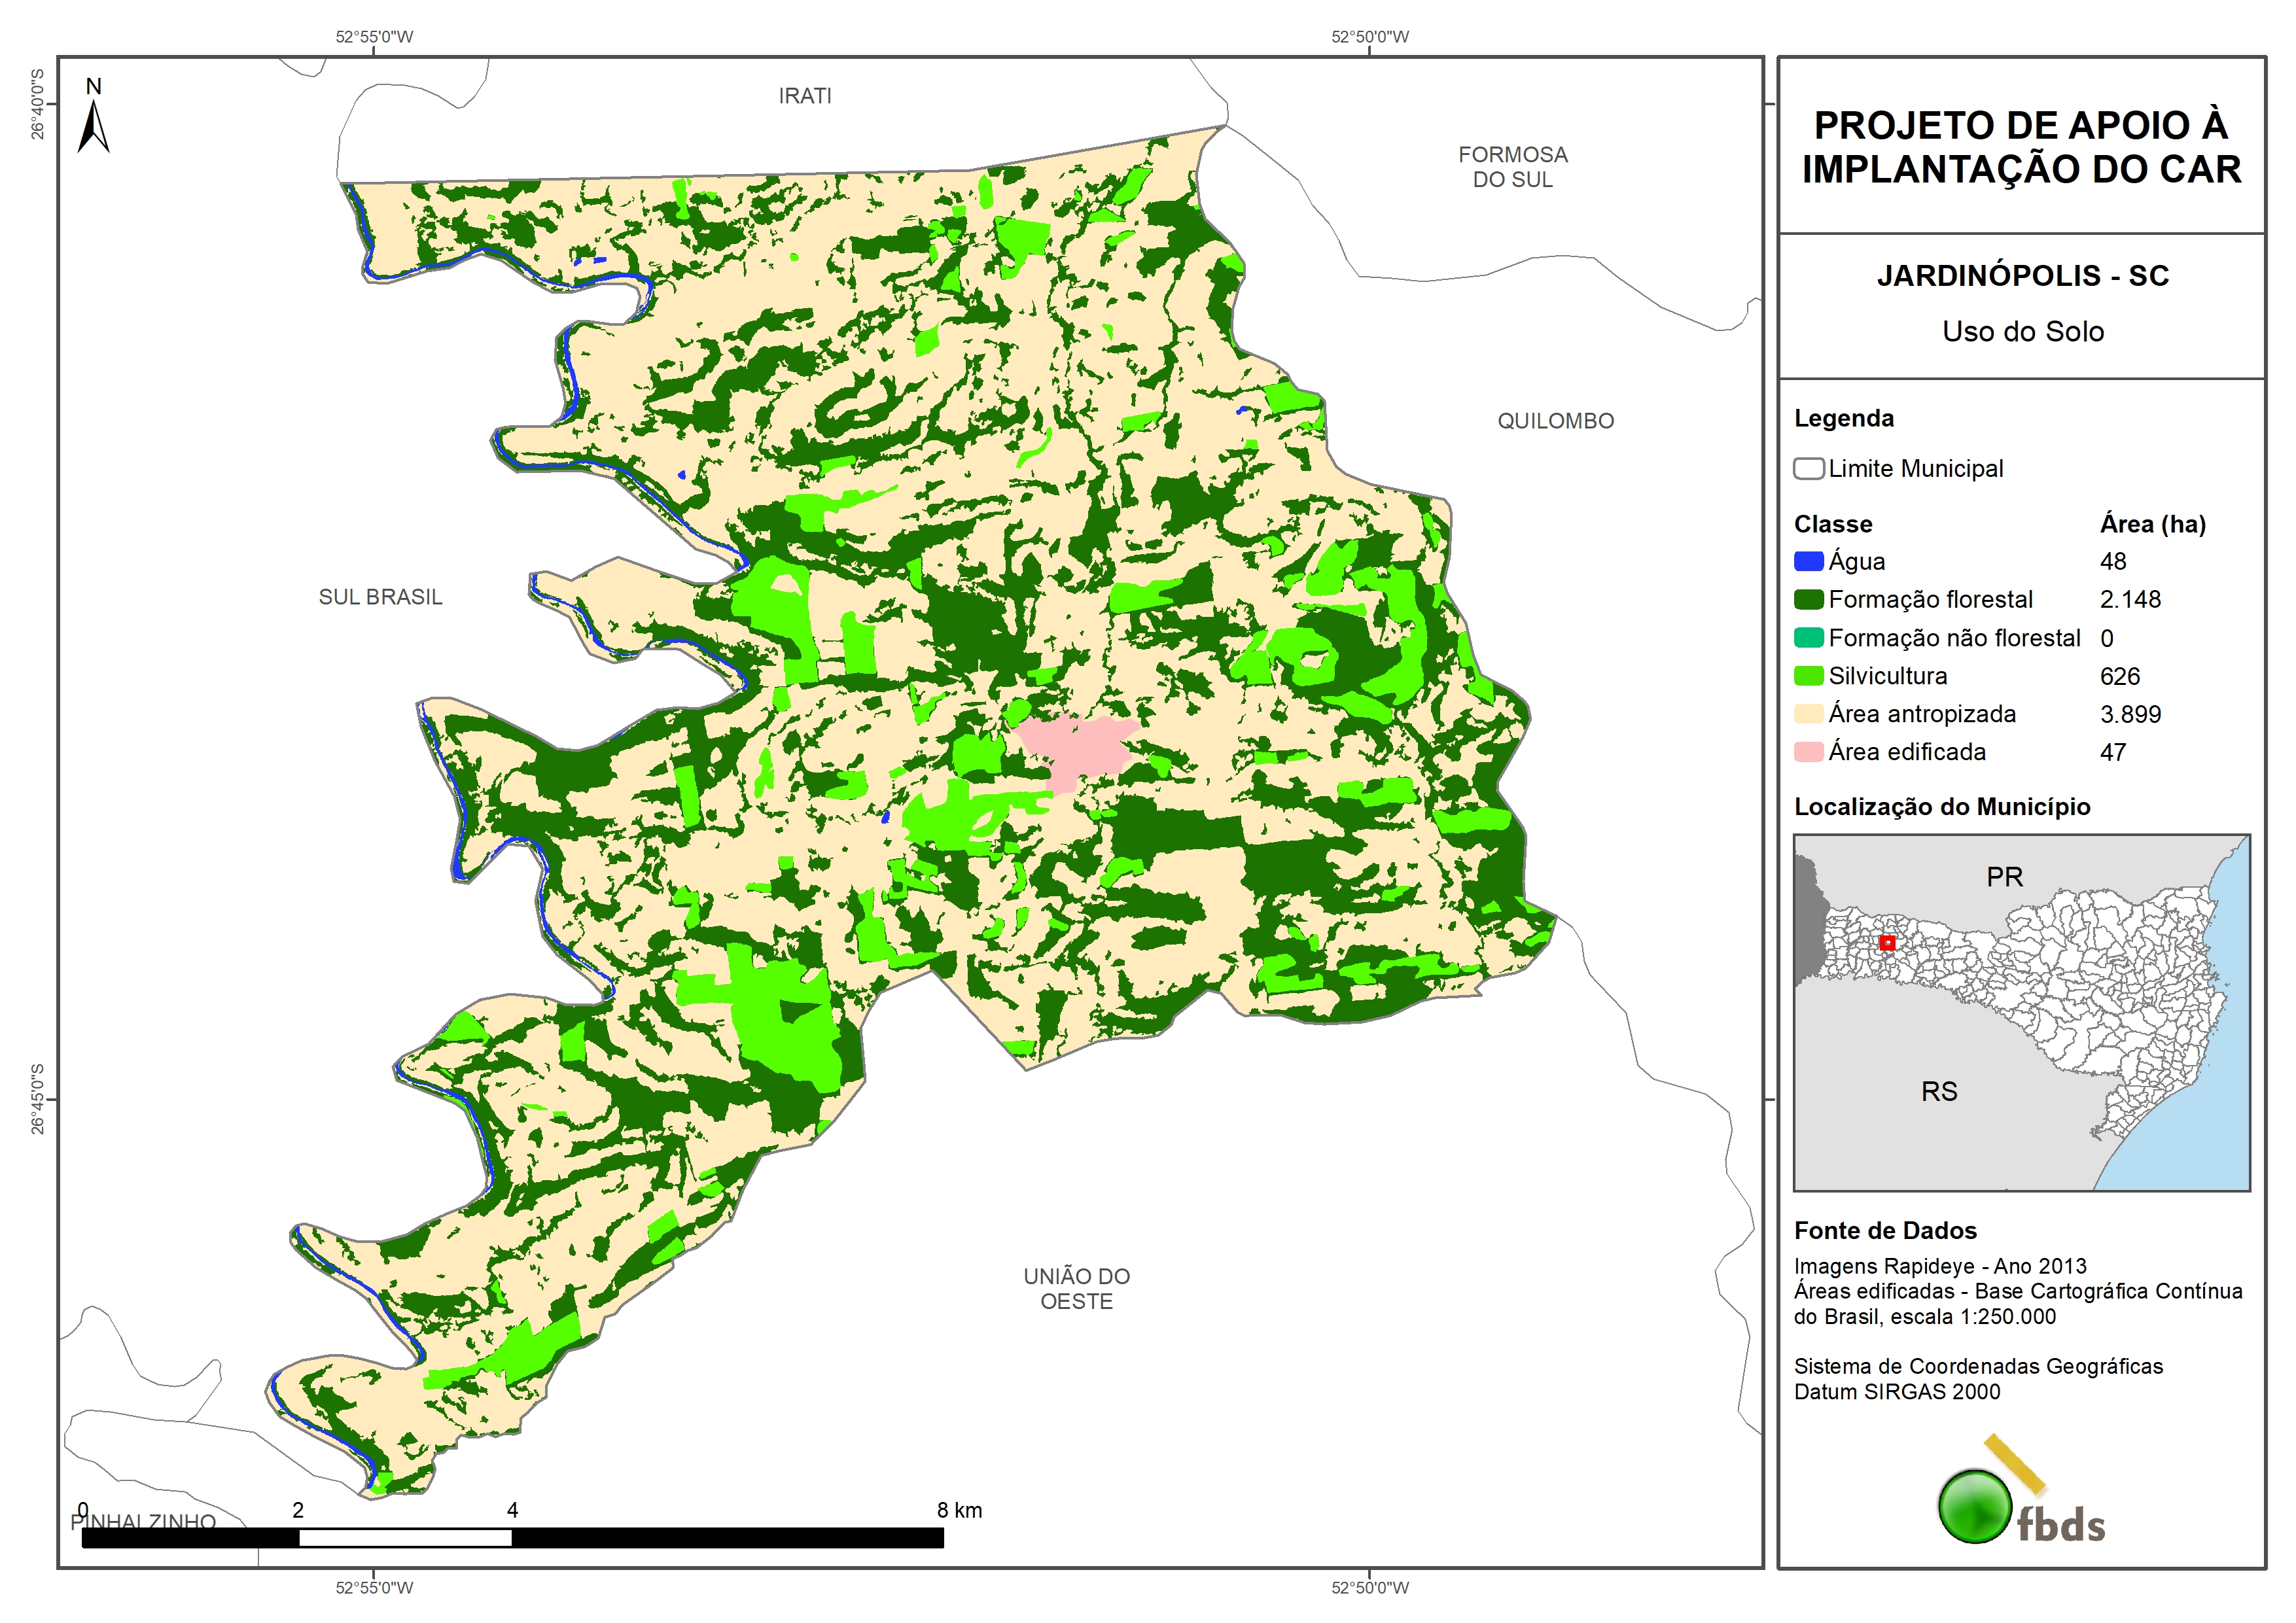This screenshot has width=2296, height=1623.
Task: Click the RS label on inset map
Action: click(x=1939, y=1091)
